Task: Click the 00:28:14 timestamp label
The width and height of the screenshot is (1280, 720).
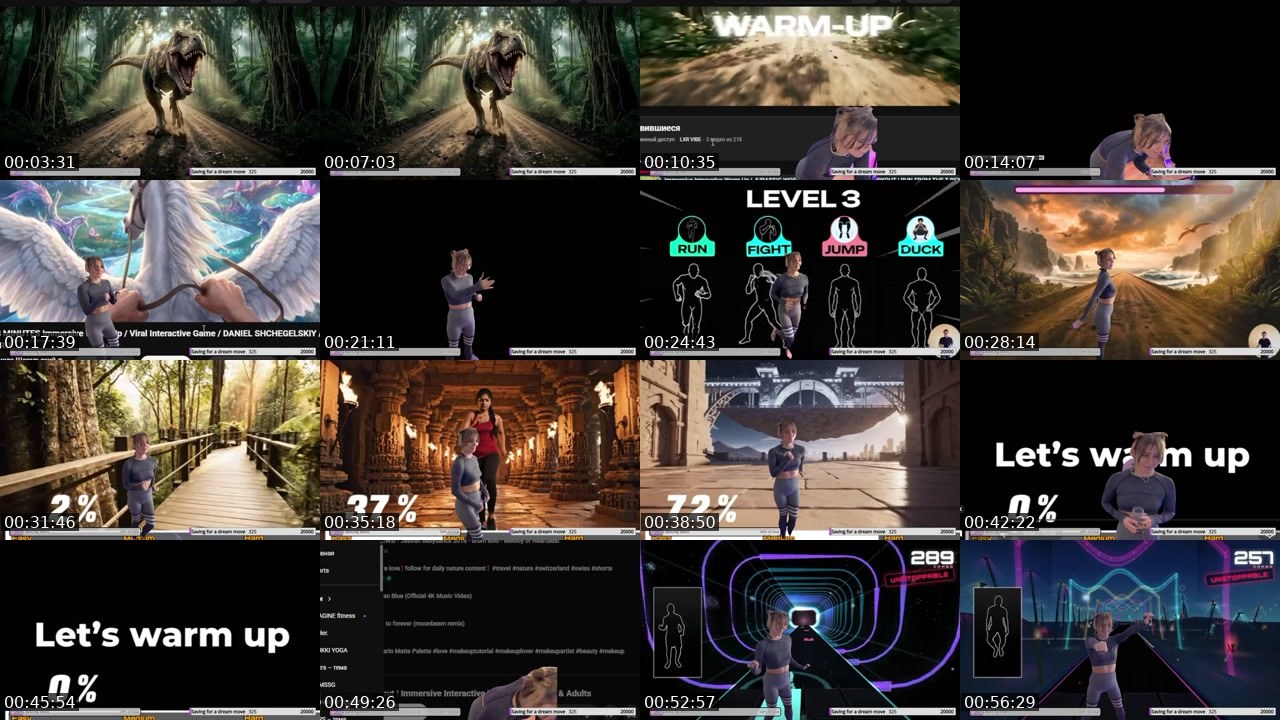Action: pos(999,342)
